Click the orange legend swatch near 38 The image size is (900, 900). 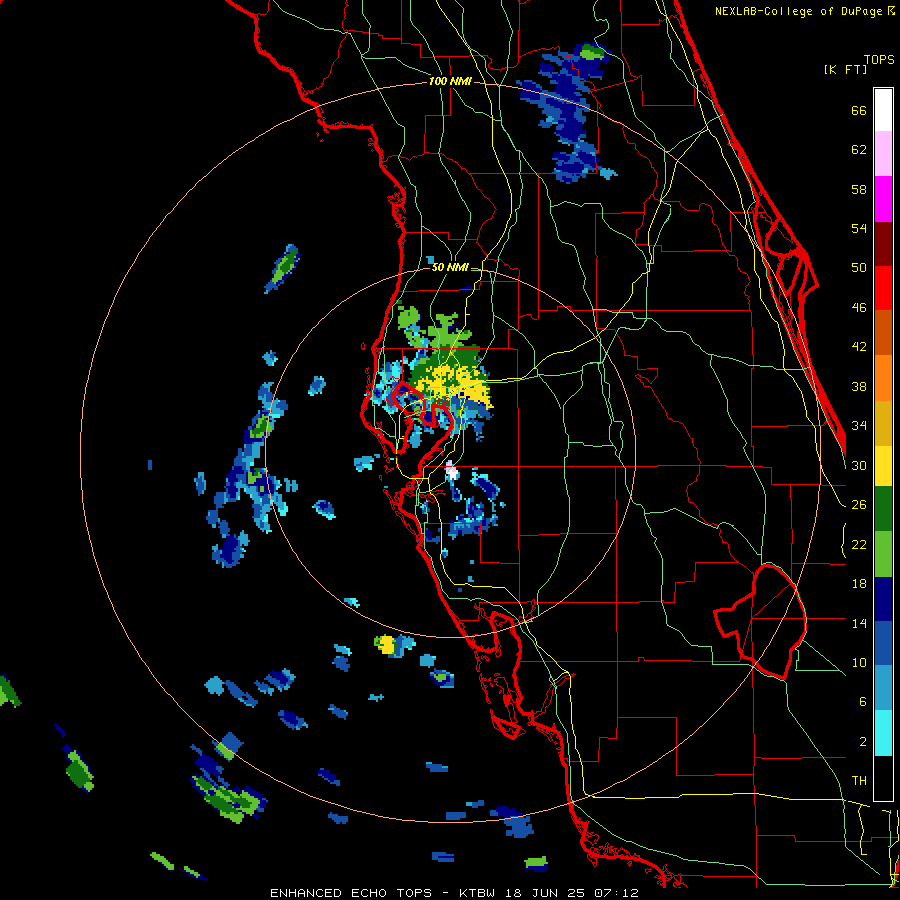point(883,377)
